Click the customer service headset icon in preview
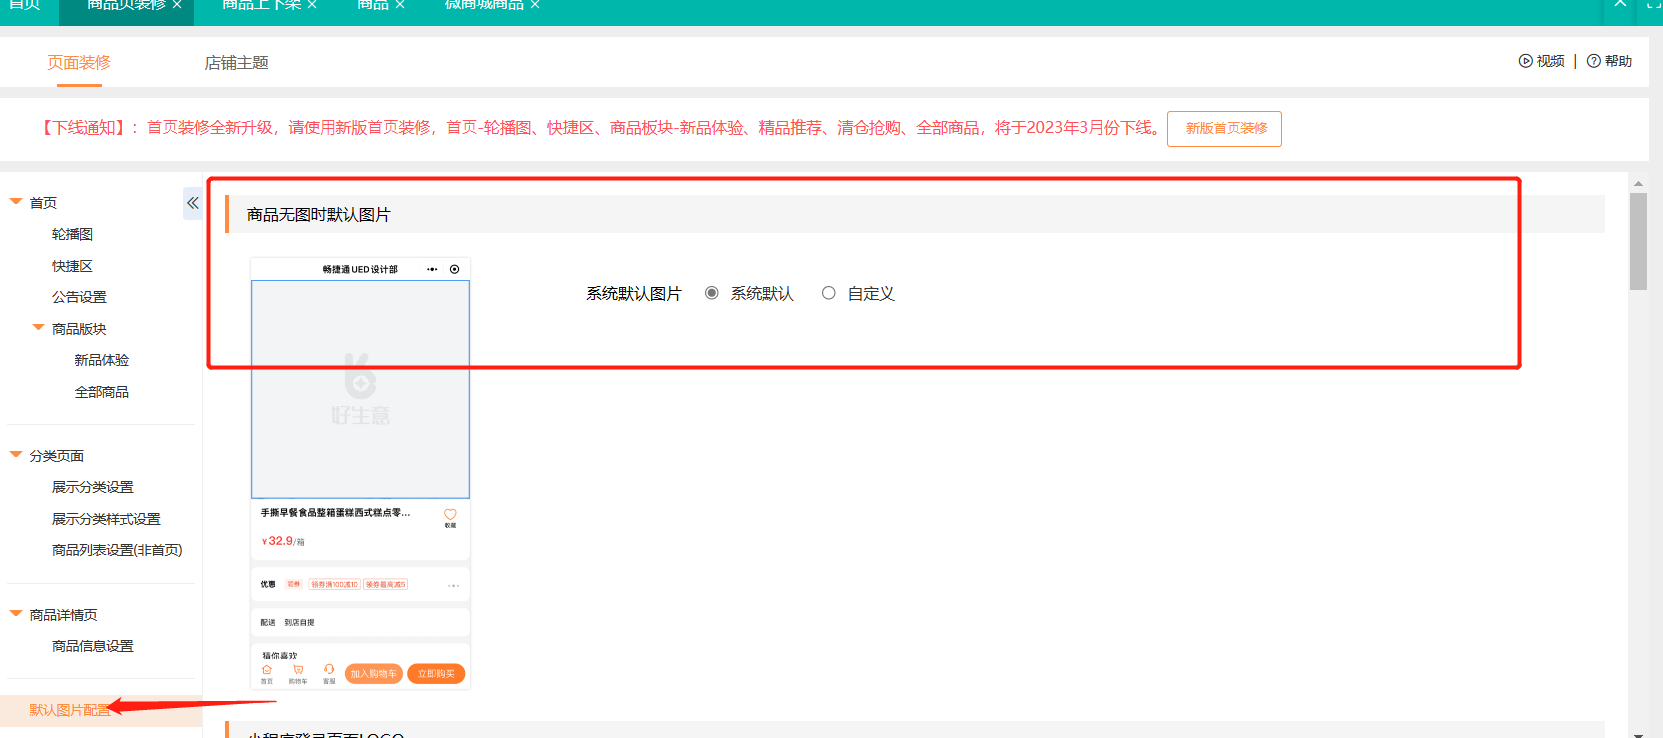 pos(329,670)
